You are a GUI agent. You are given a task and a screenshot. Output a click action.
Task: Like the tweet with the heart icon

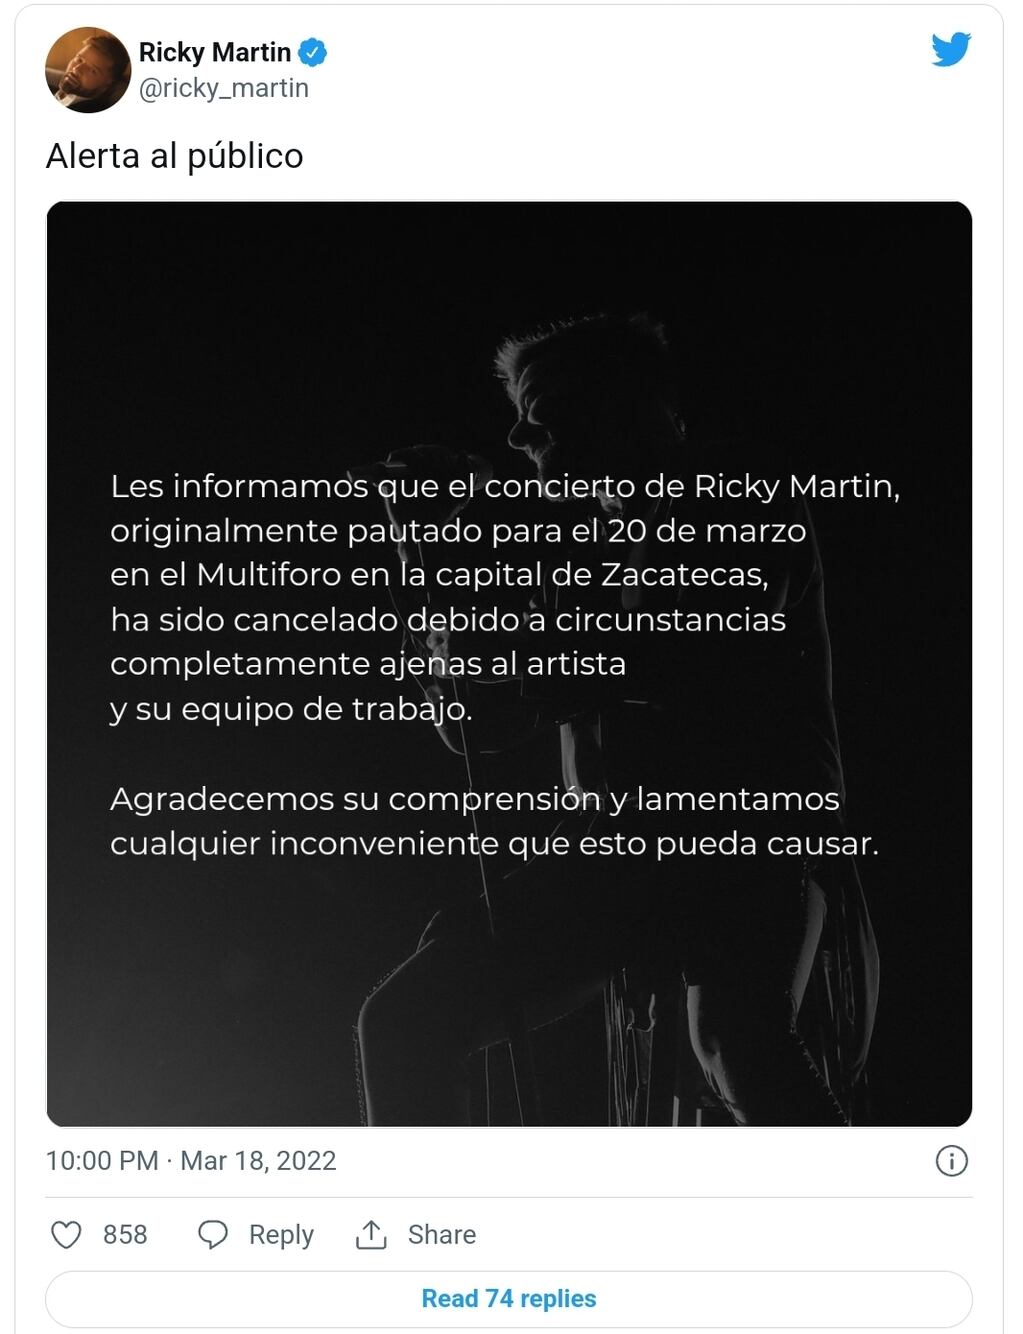coord(66,1235)
